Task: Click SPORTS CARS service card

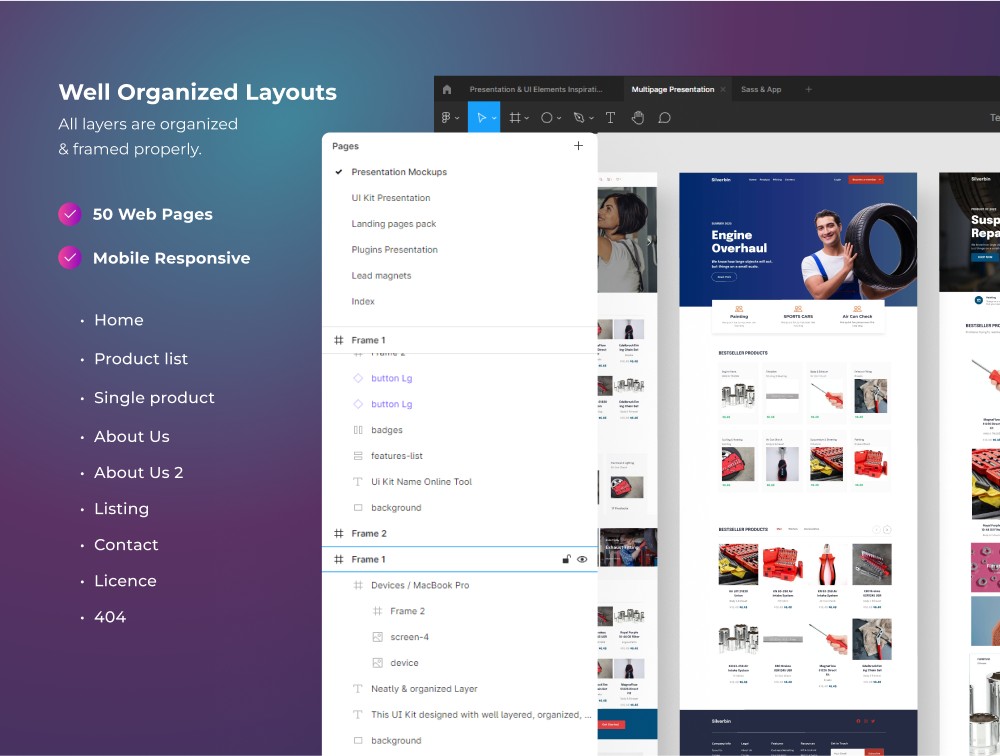Action: [798, 316]
